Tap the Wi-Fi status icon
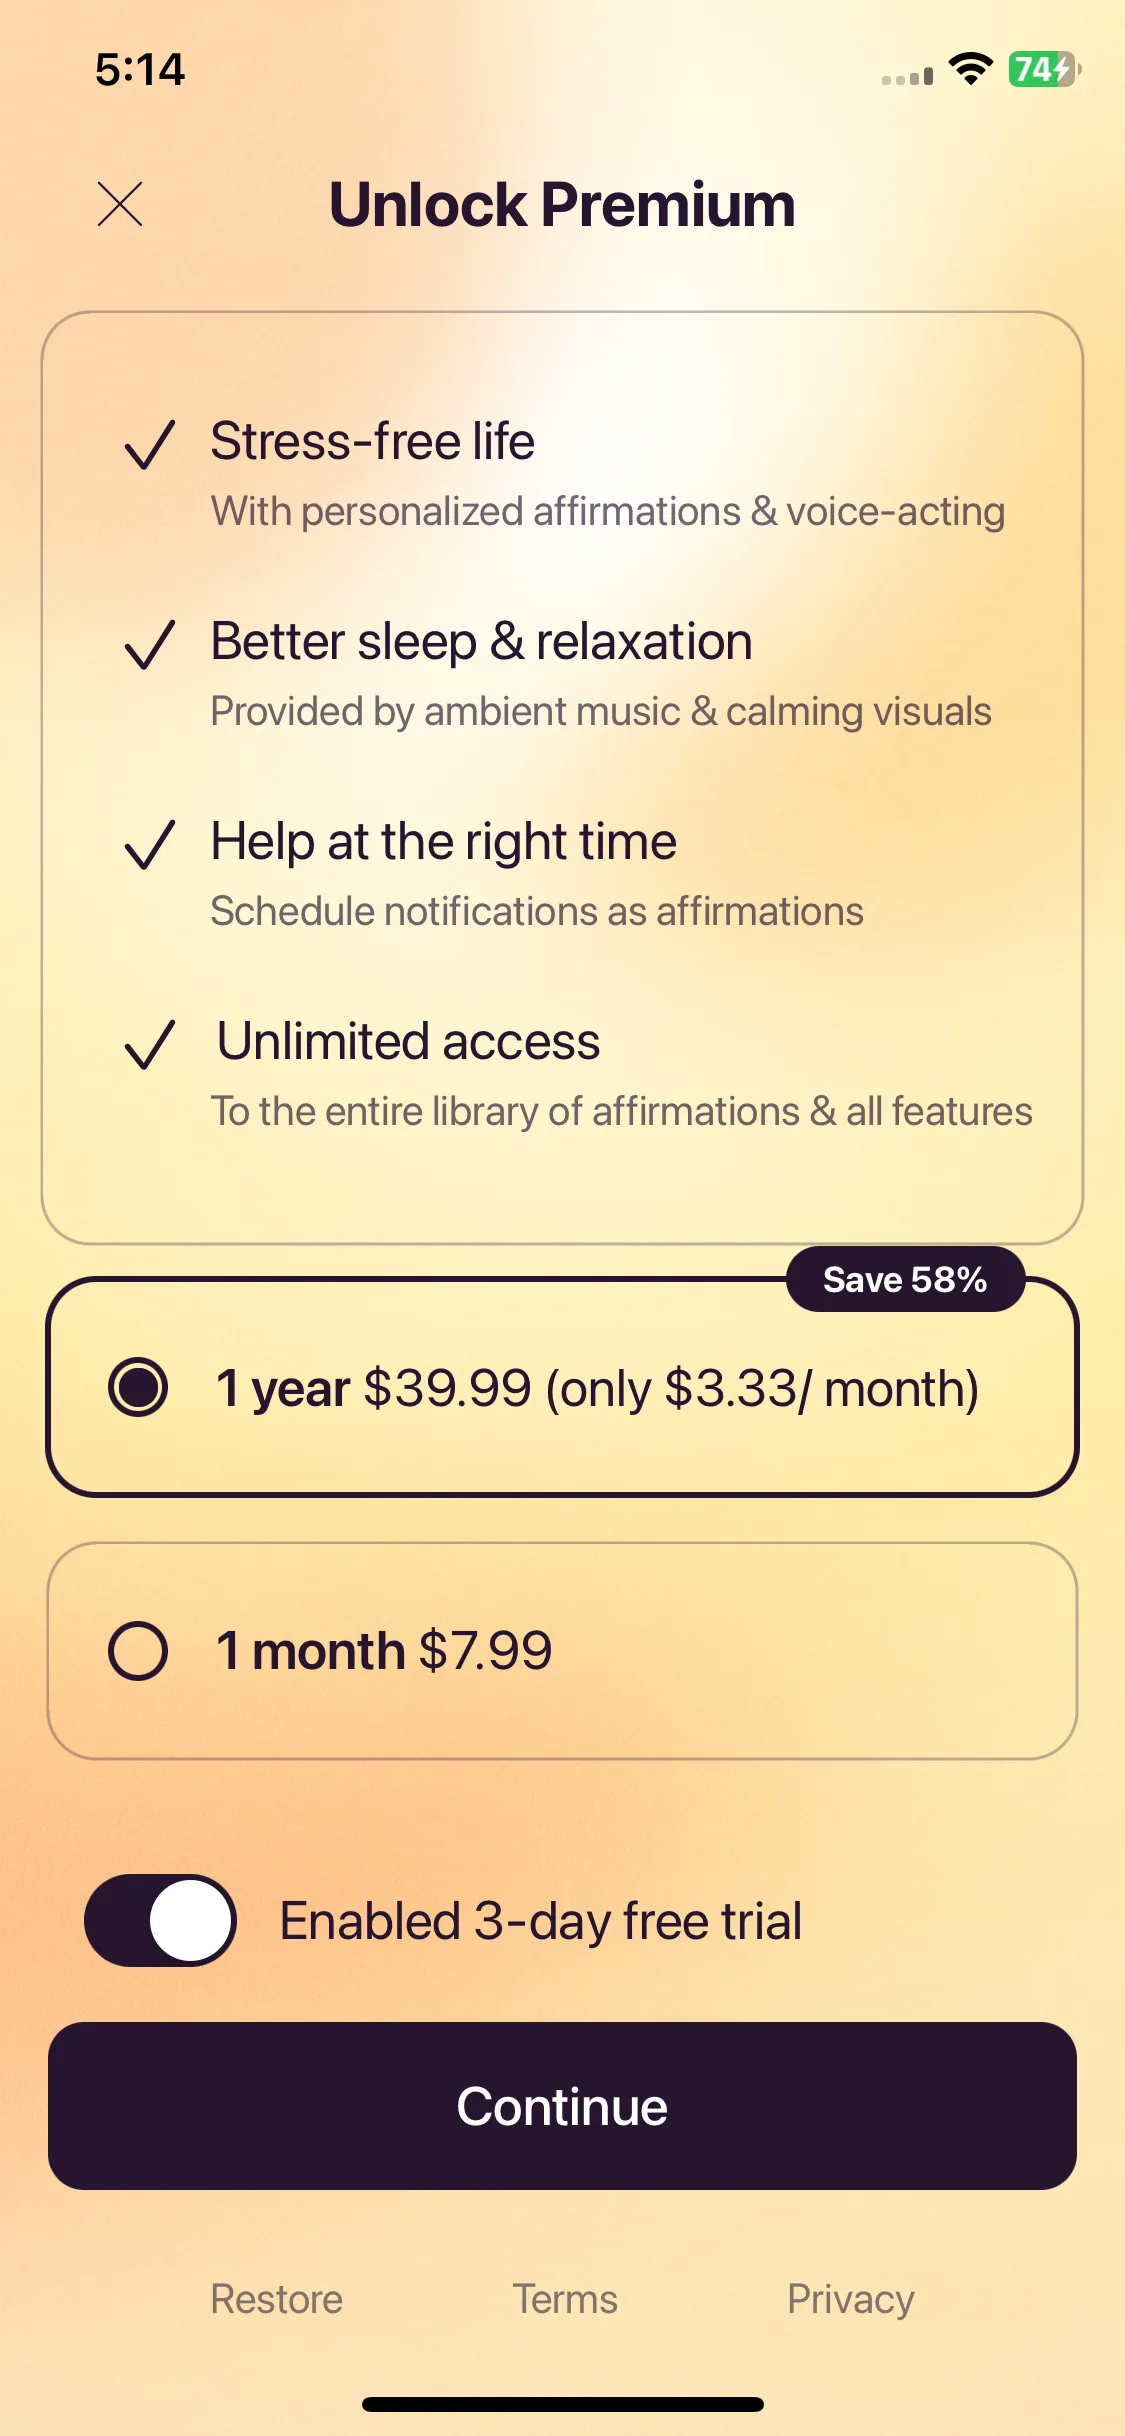The height and width of the screenshot is (2436, 1125). [x=970, y=69]
